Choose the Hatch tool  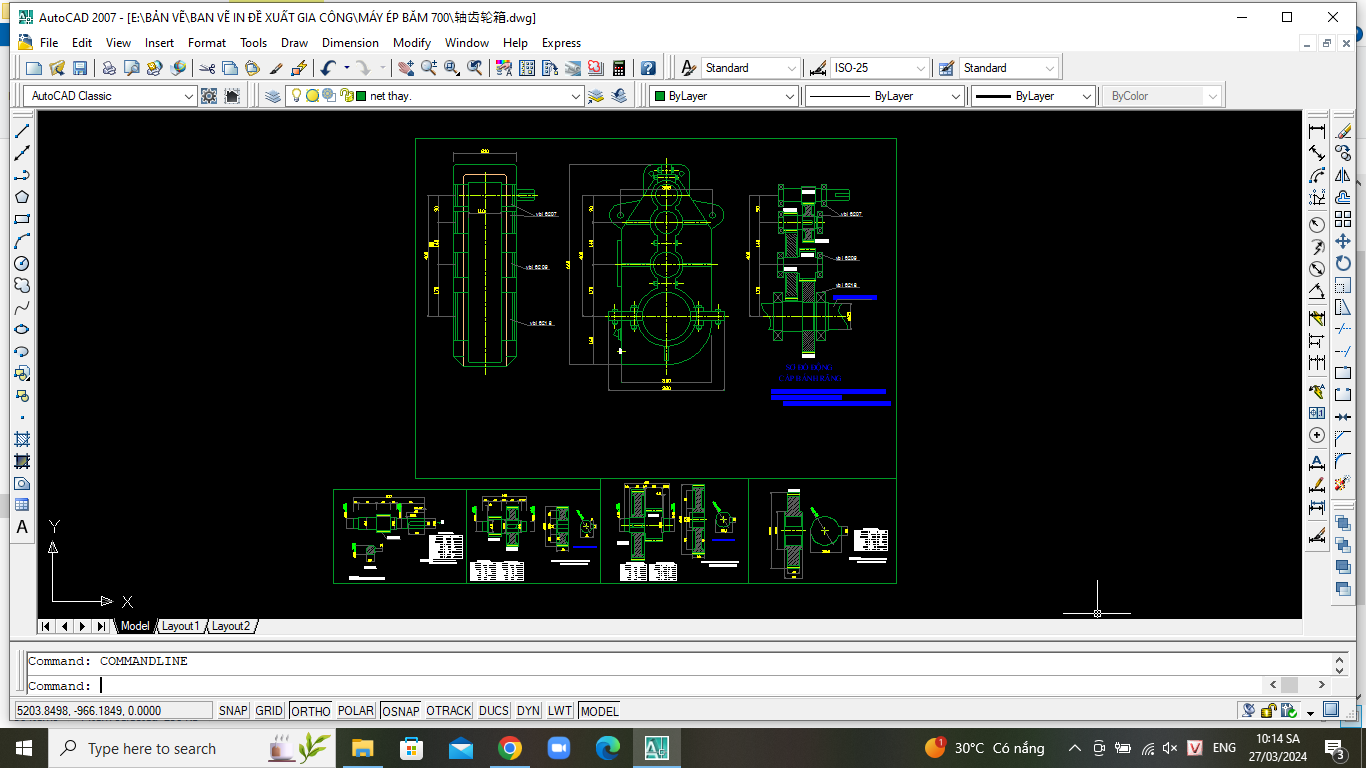click(21, 439)
